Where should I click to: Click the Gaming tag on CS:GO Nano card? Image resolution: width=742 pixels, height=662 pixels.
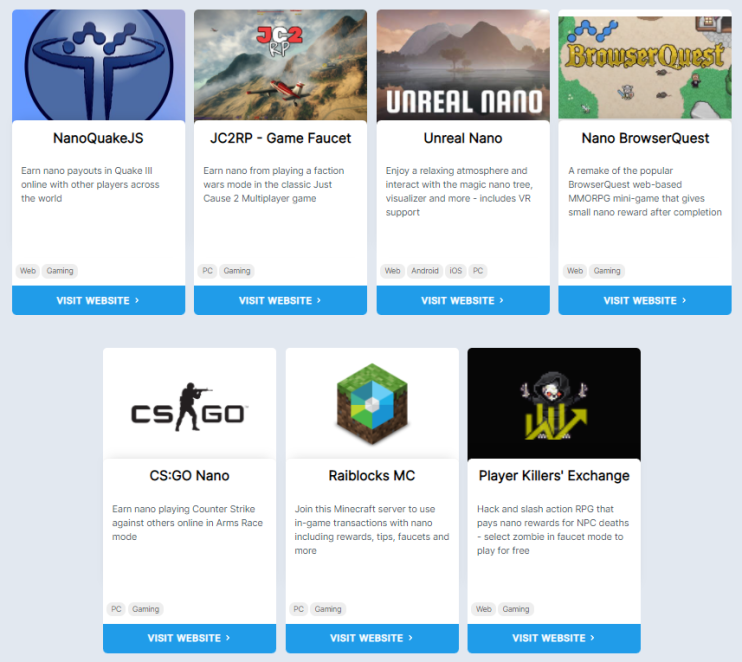click(145, 609)
